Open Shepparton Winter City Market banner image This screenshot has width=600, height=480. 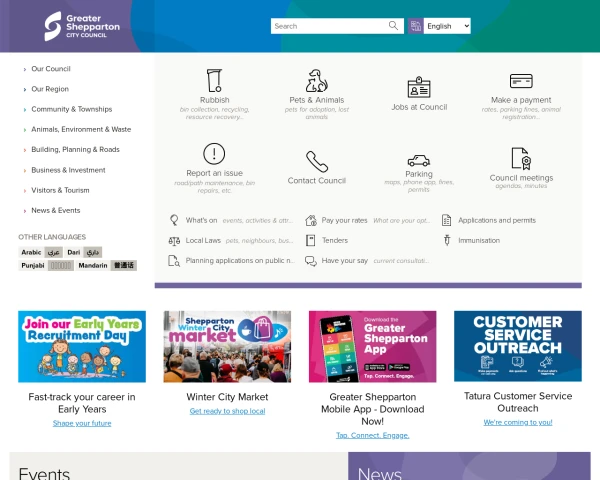227,346
